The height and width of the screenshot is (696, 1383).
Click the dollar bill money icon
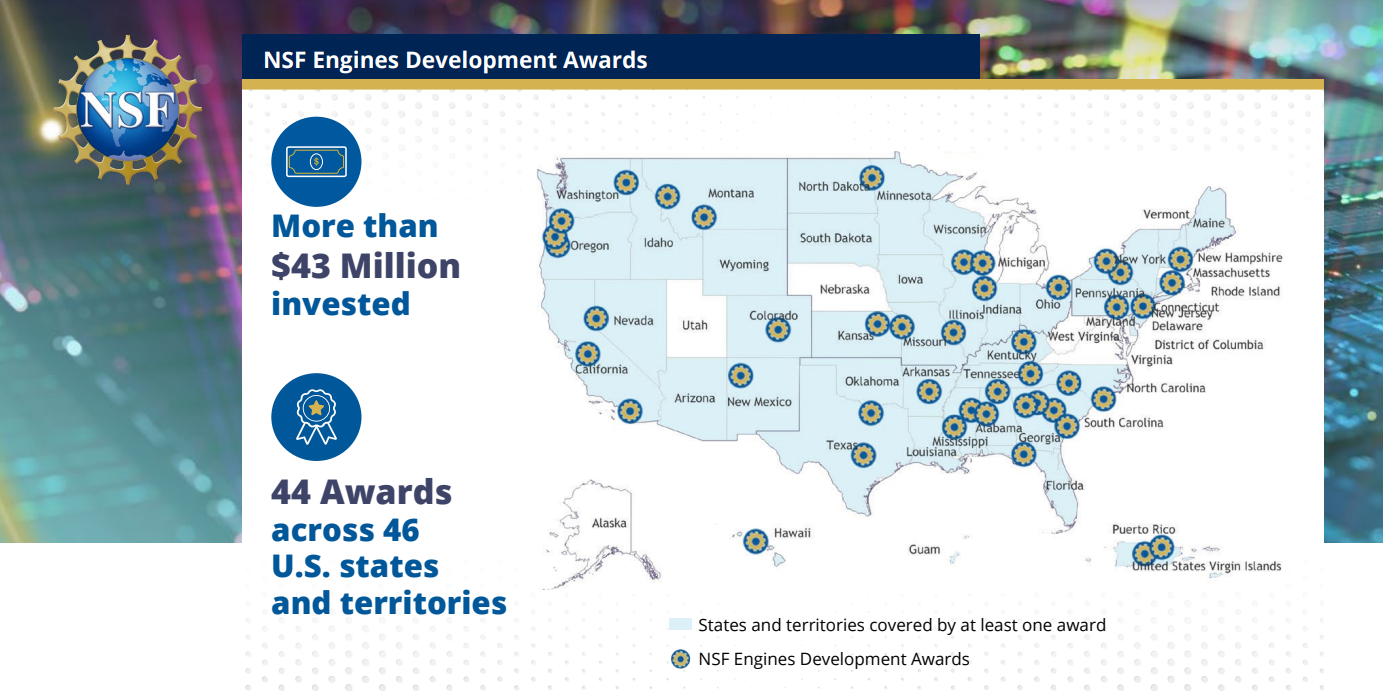pyautogui.click(x=316, y=162)
